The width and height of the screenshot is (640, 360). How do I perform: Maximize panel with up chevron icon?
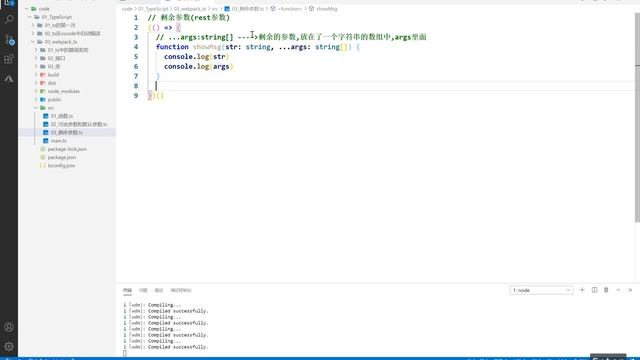click(618, 290)
